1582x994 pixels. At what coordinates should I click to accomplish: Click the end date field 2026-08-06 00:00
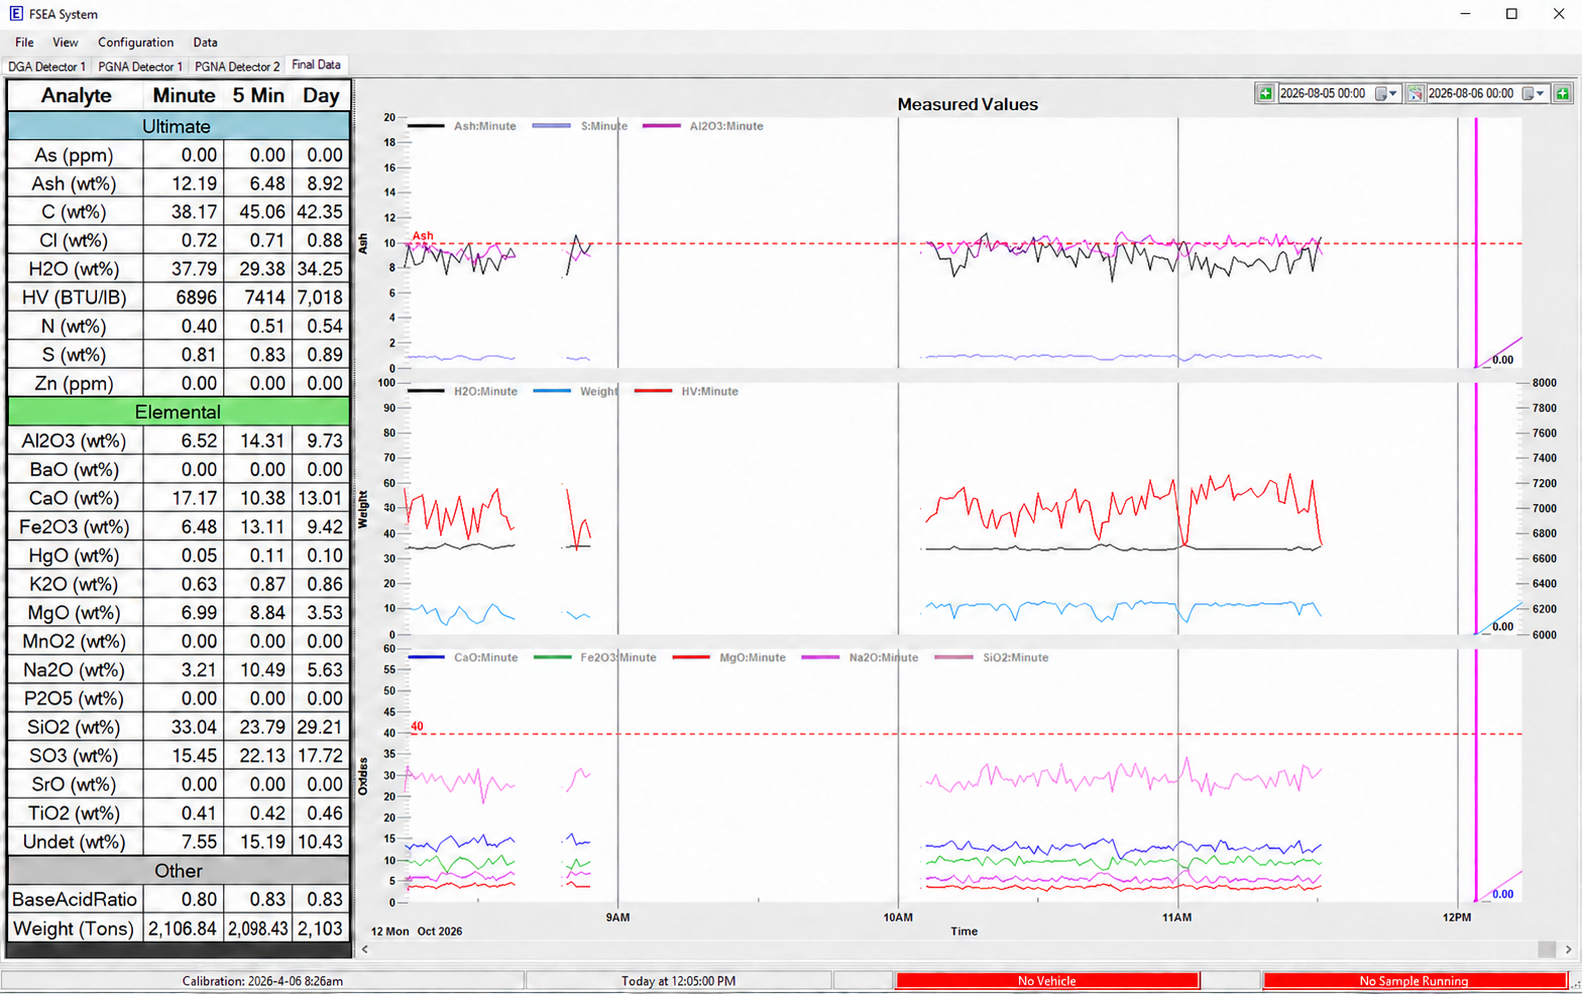(x=1471, y=93)
